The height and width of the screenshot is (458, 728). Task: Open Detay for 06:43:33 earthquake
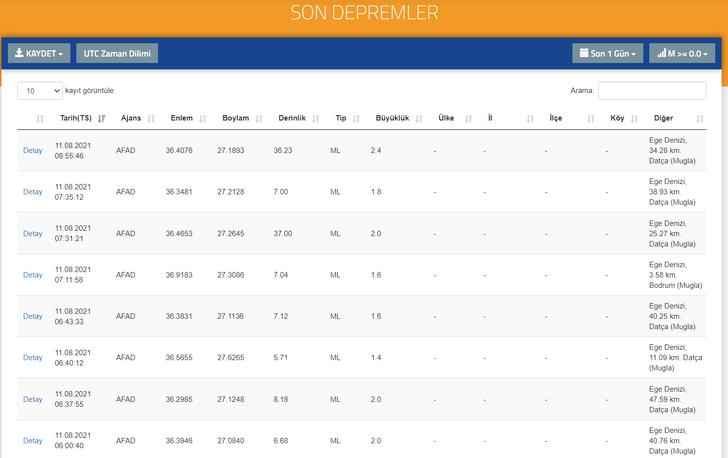[32, 316]
